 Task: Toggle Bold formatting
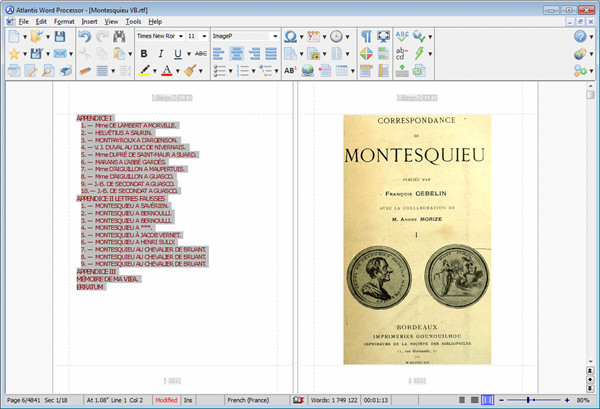[x=144, y=54]
